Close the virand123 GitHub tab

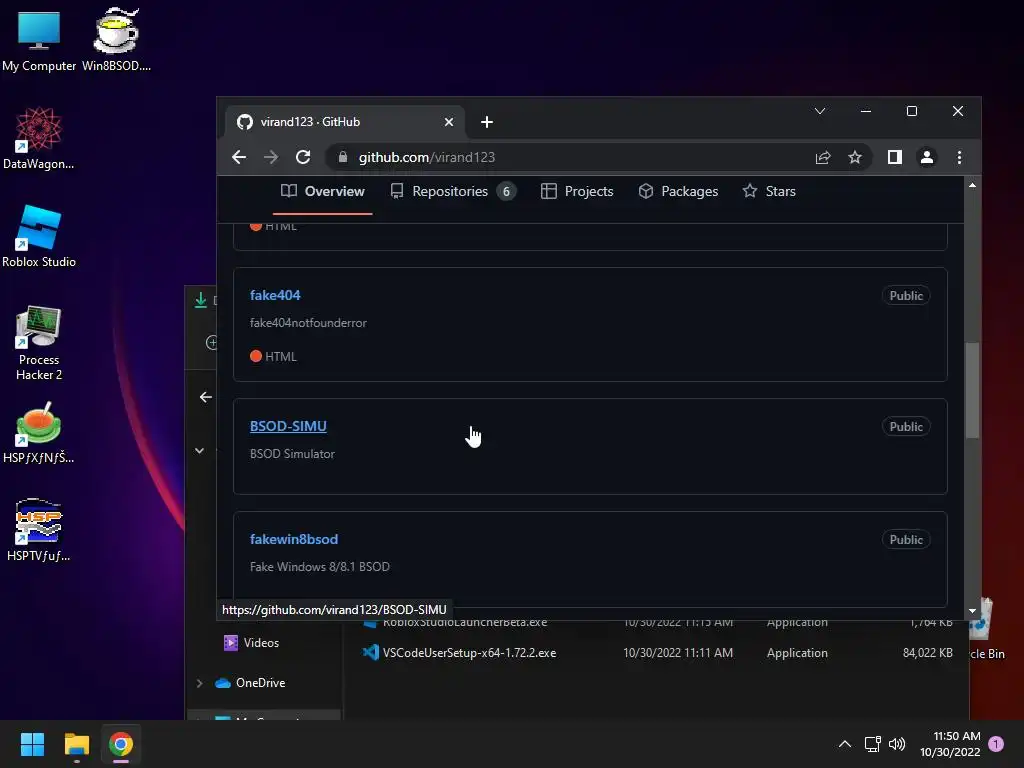[x=449, y=122]
